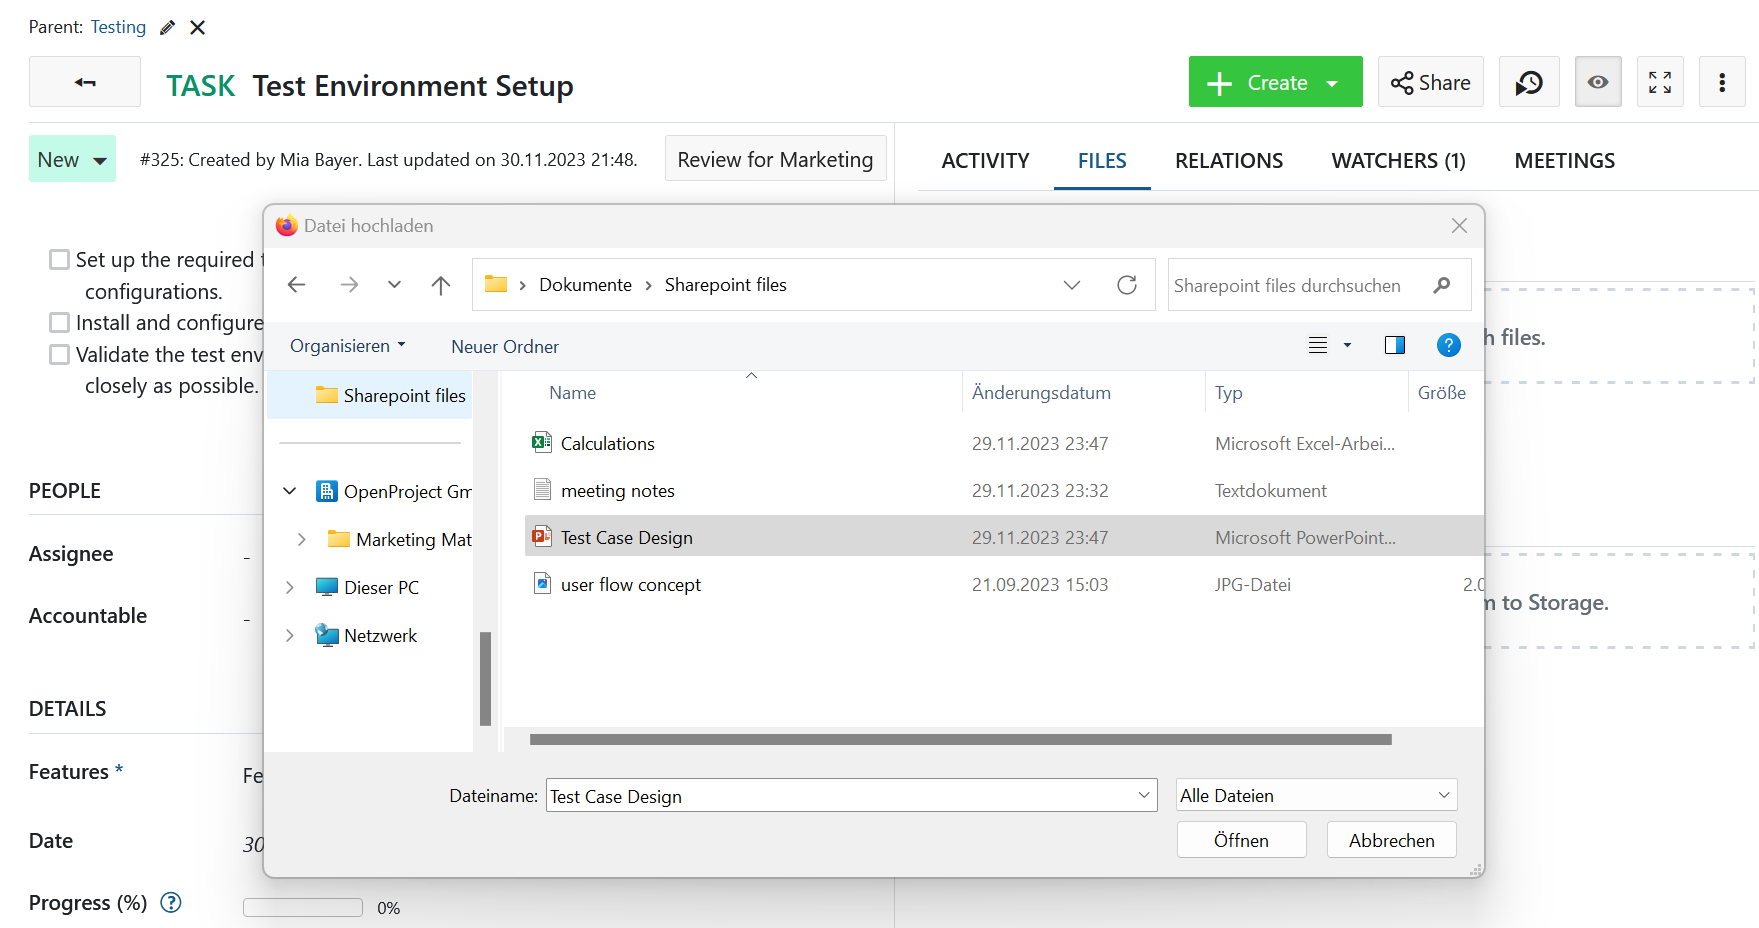1759x928 pixels.
Task: Click the pencil icon to edit parent
Action: click(167, 28)
